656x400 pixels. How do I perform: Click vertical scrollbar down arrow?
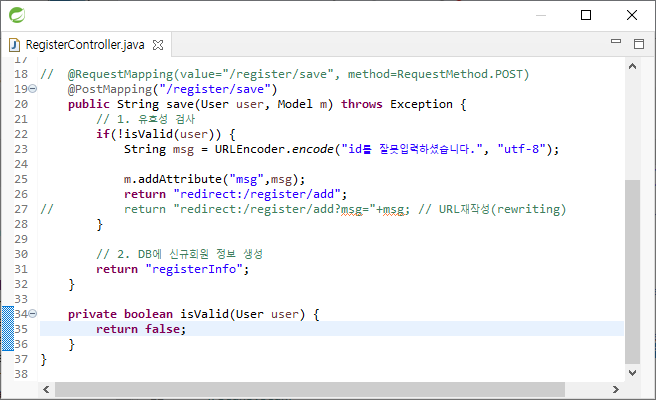[633, 372]
